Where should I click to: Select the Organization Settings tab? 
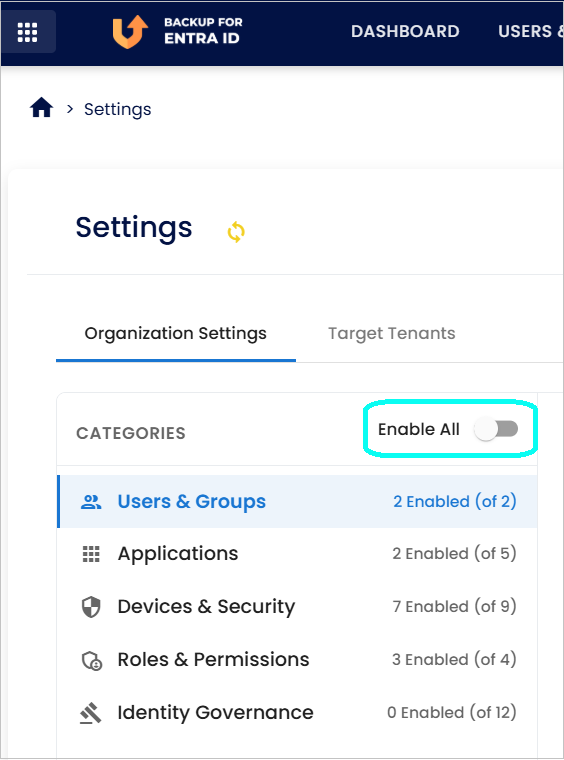pos(175,333)
